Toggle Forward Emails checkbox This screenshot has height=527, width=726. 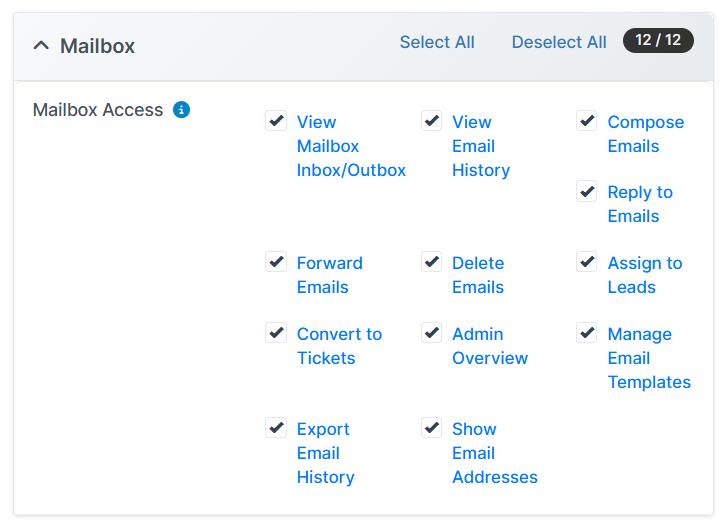click(276, 262)
